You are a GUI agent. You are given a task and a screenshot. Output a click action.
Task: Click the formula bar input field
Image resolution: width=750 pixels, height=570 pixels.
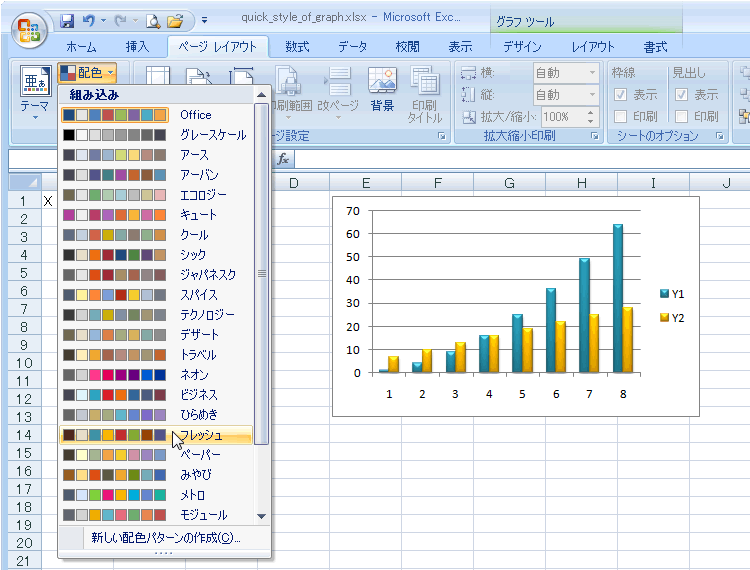pyautogui.click(x=521, y=159)
